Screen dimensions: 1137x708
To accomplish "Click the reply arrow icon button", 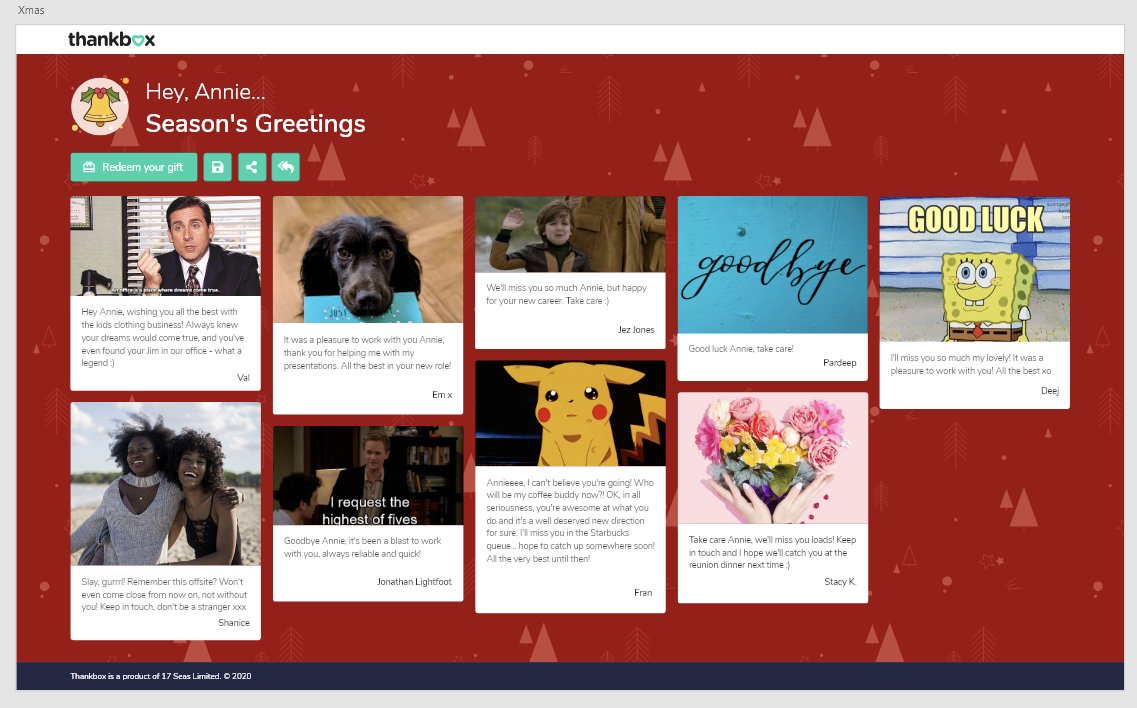I will [x=286, y=167].
